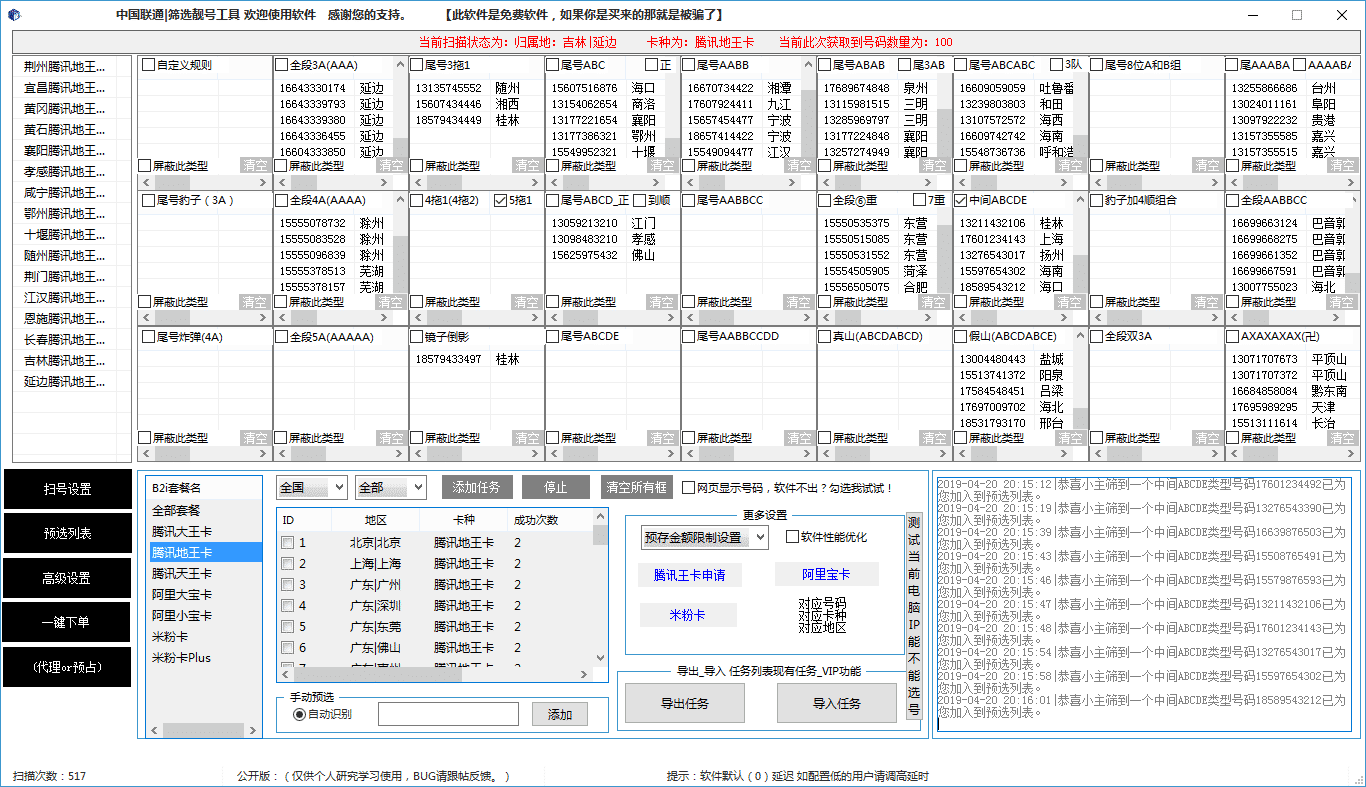Open the 阿里宝卡 link
The height and width of the screenshot is (787, 1366).
pos(826,574)
